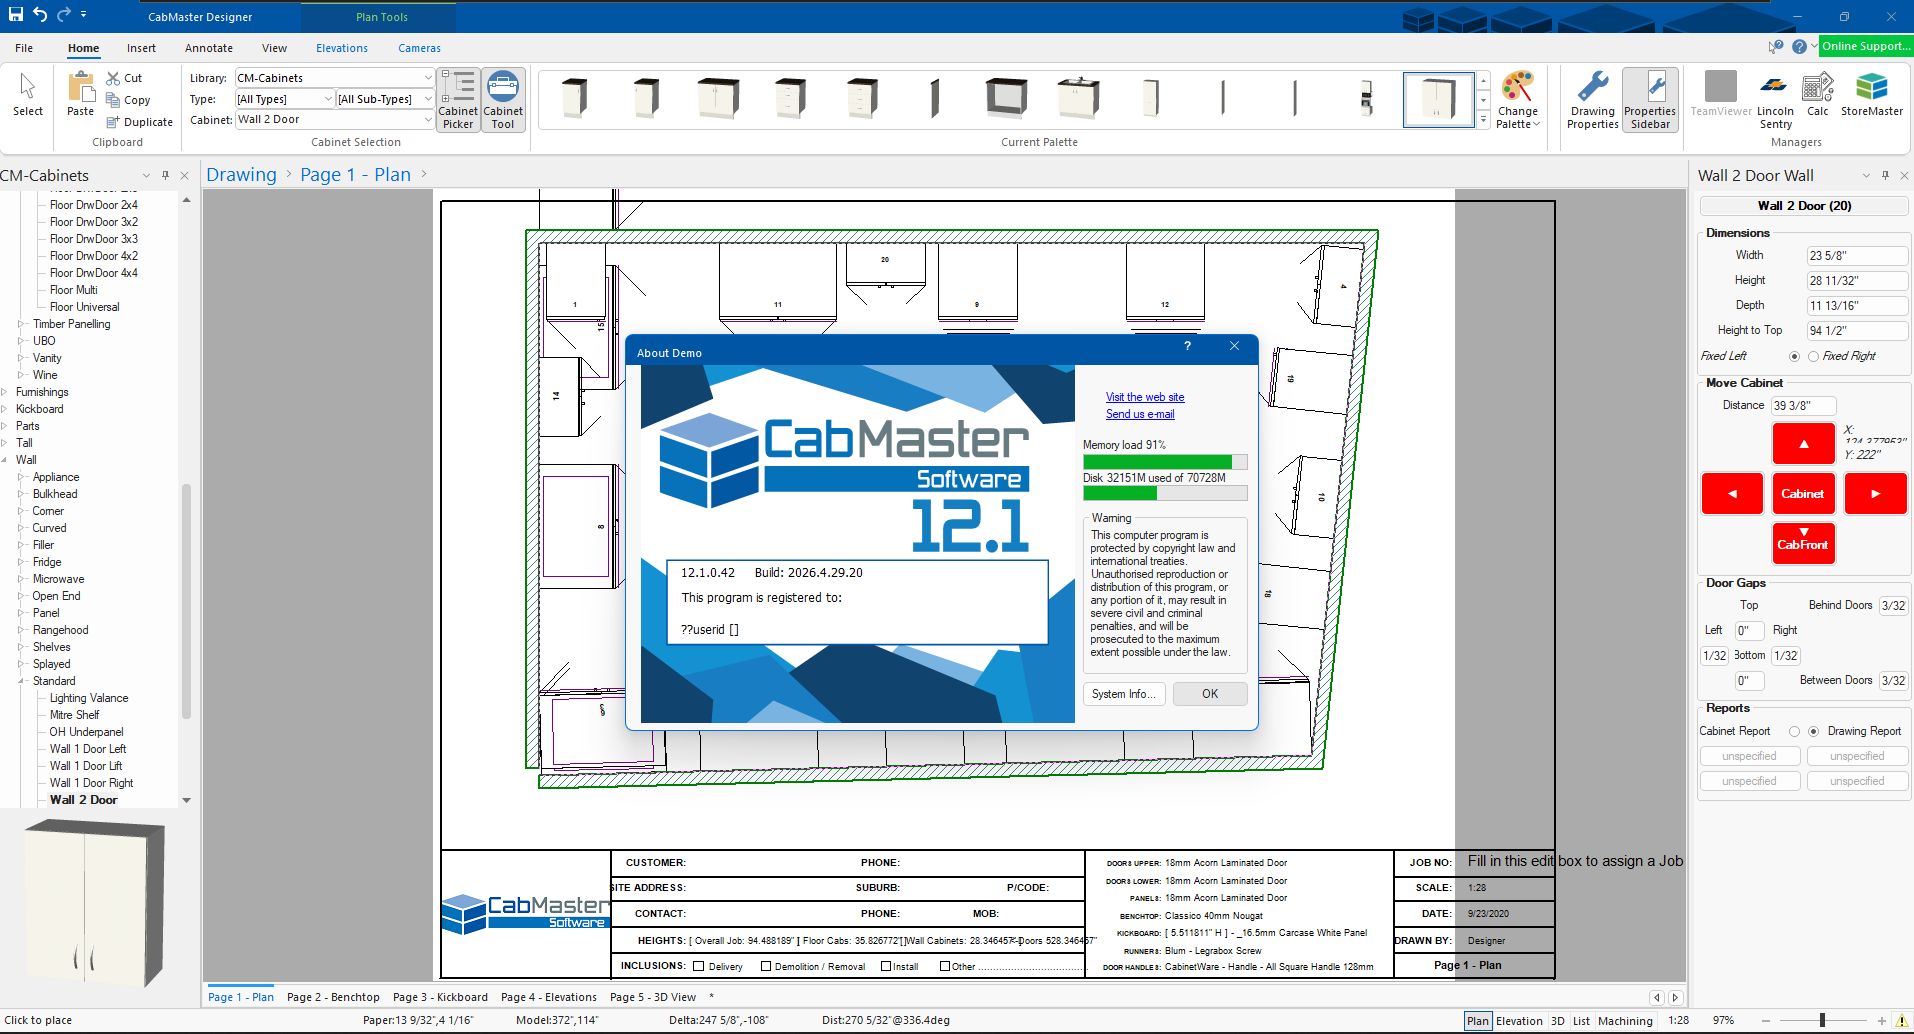
Task: Activate the Select pointer tool
Action: click(28, 96)
